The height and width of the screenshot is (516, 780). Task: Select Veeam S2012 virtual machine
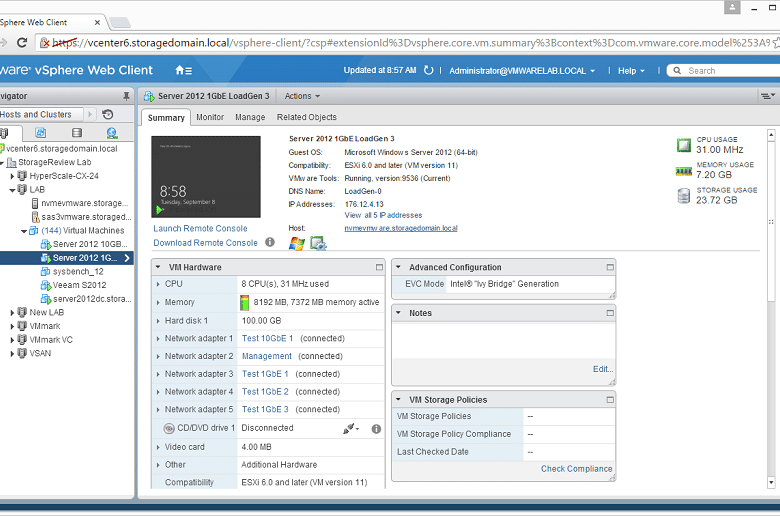click(x=80, y=285)
